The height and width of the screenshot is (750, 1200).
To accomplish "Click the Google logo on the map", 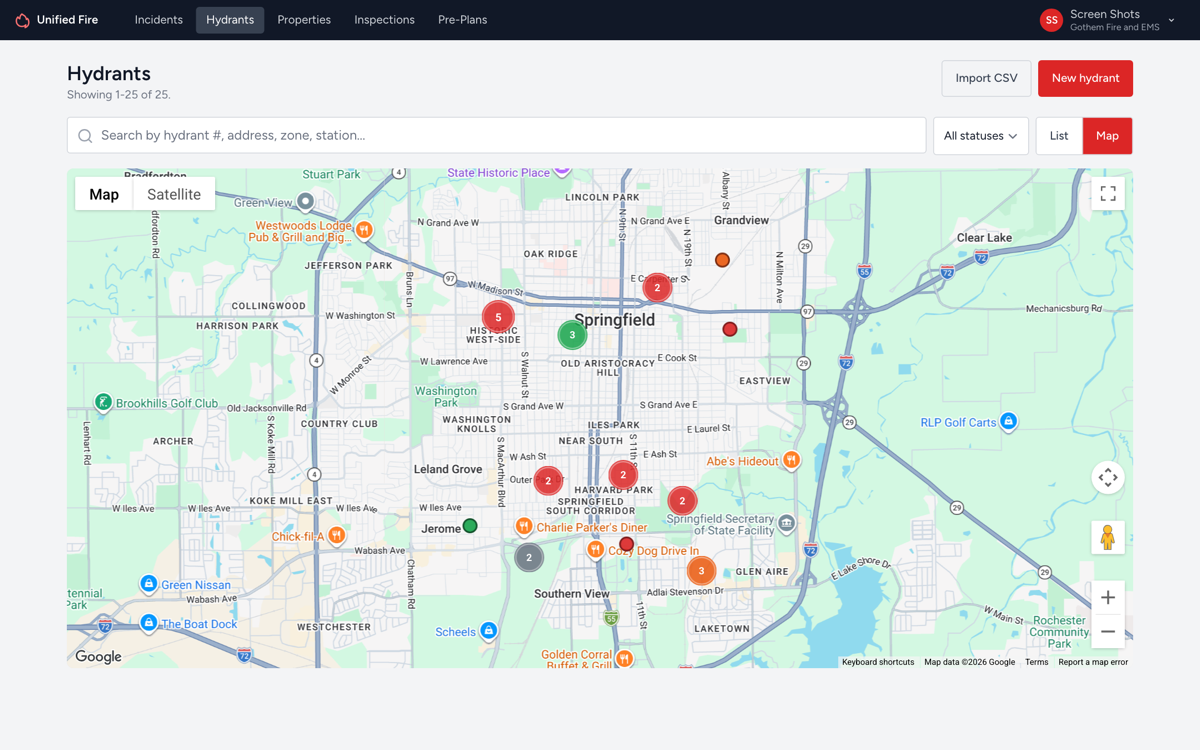I will pyautogui.click(x=98, y=657).
